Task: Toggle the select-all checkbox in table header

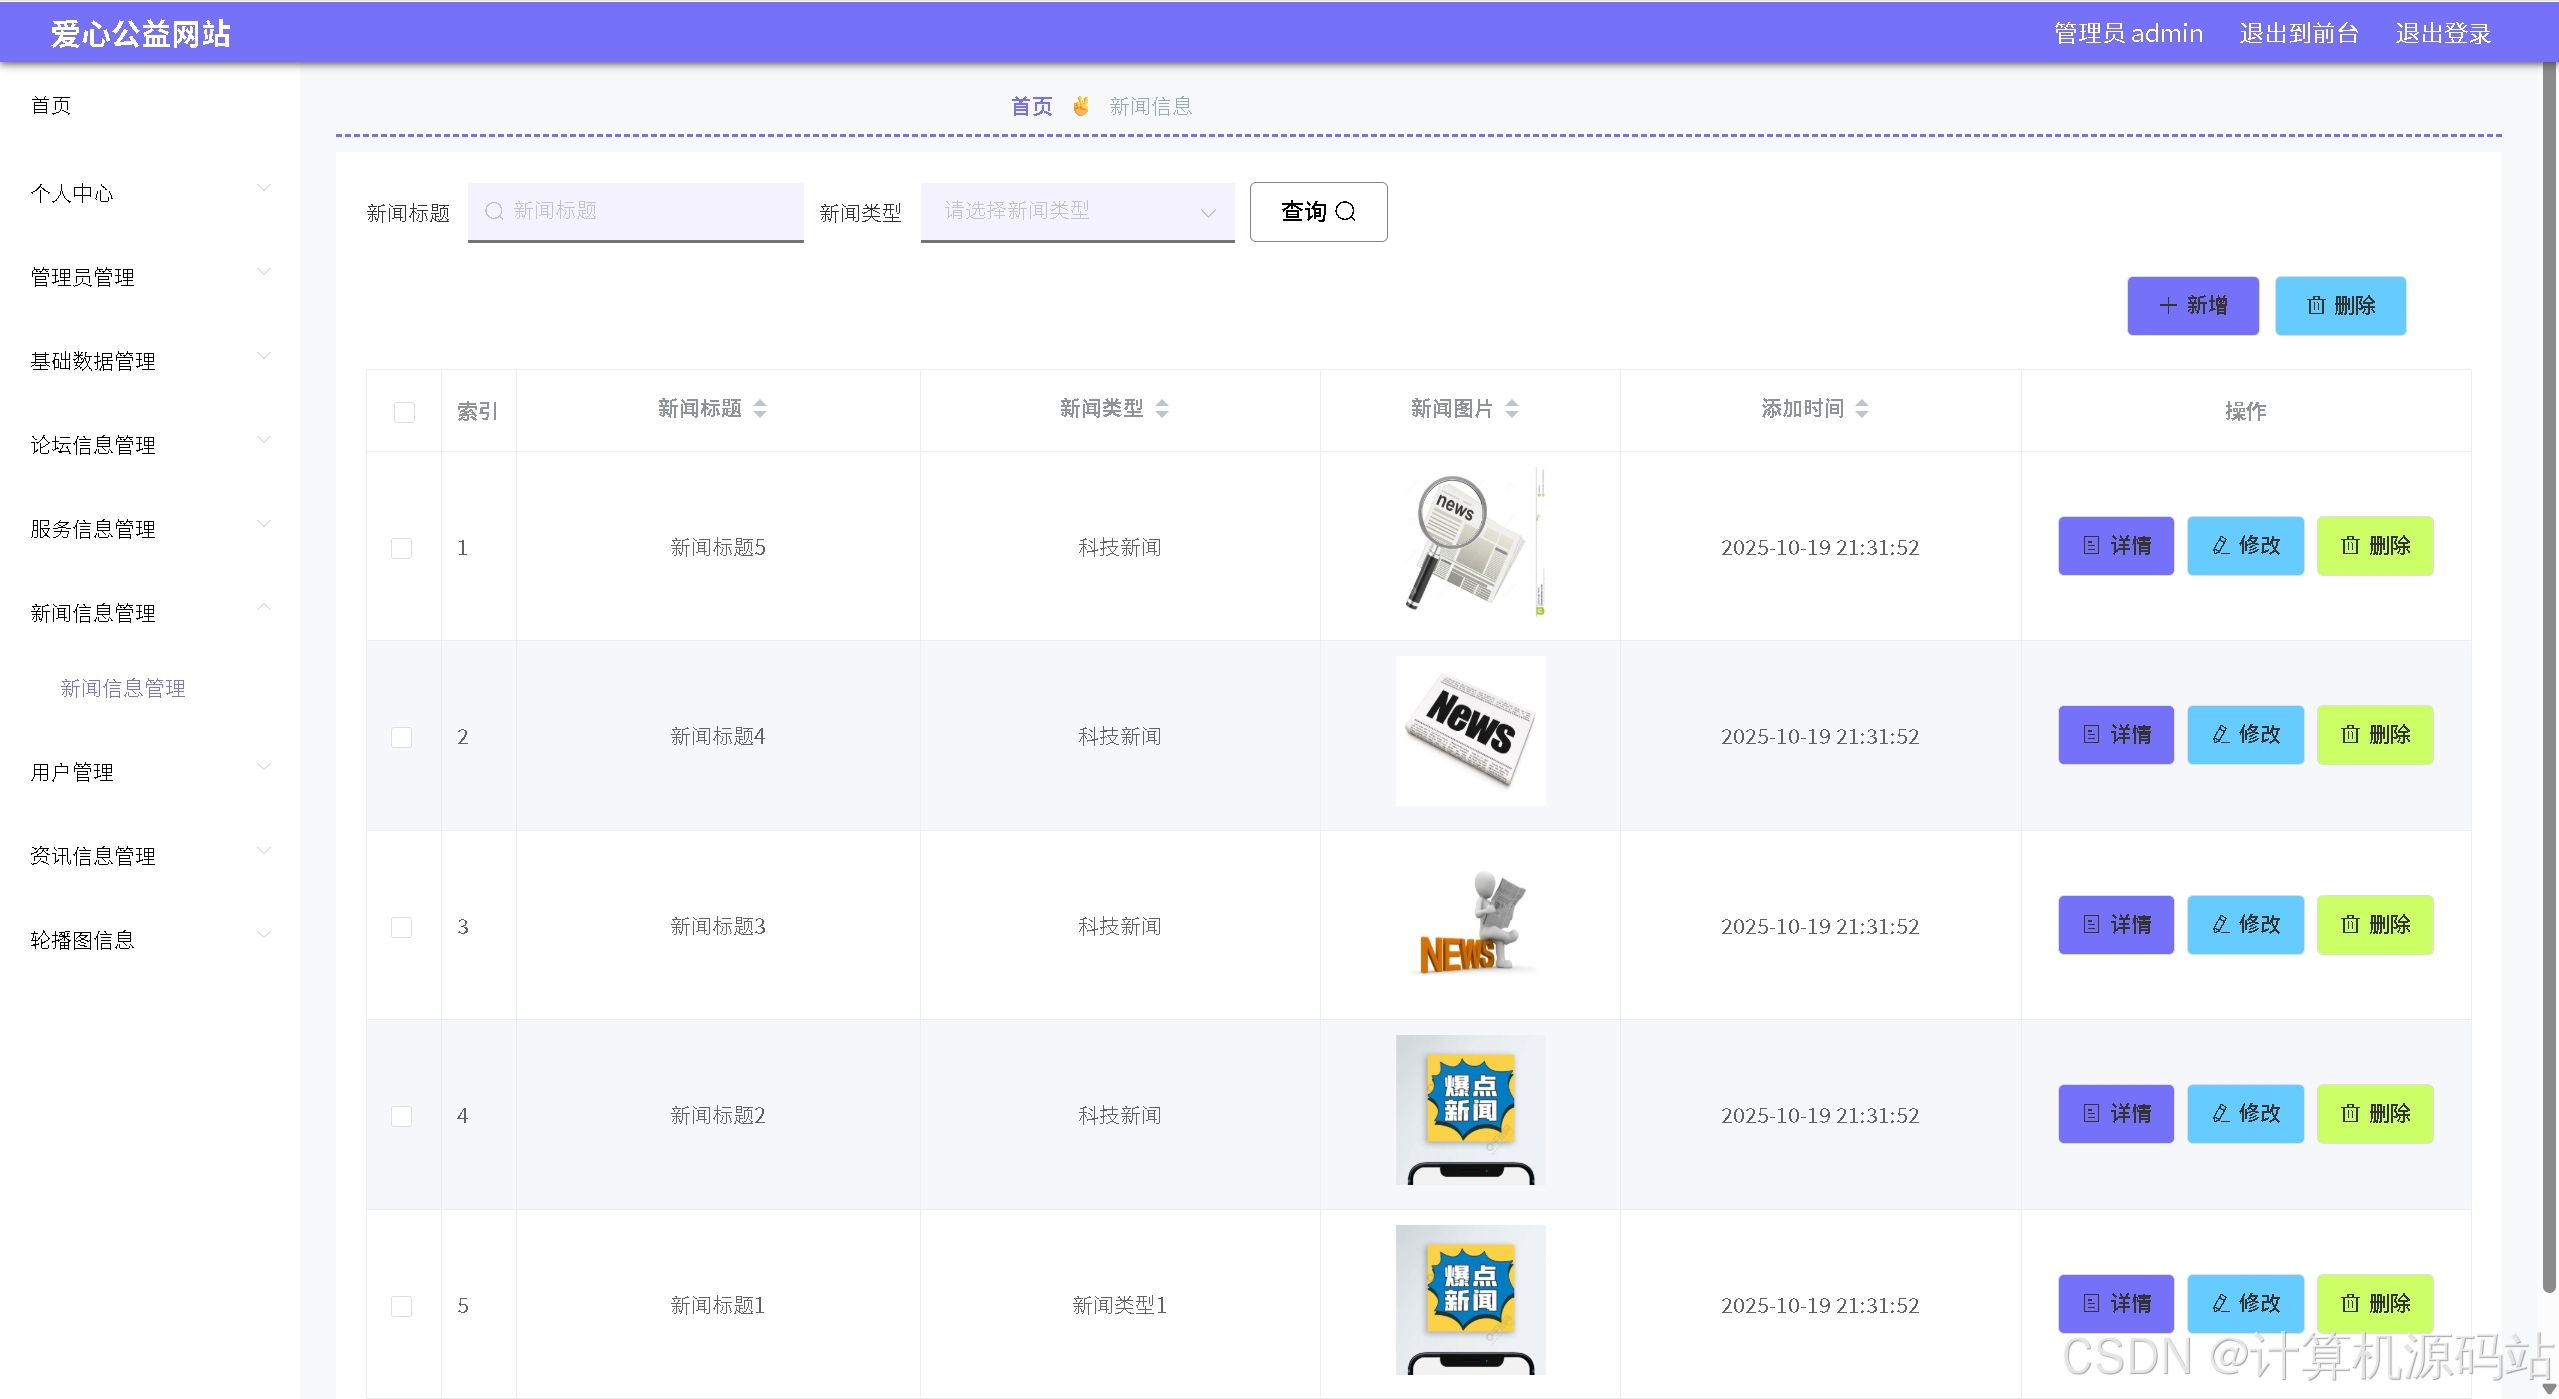Action: tap(404, 412)
